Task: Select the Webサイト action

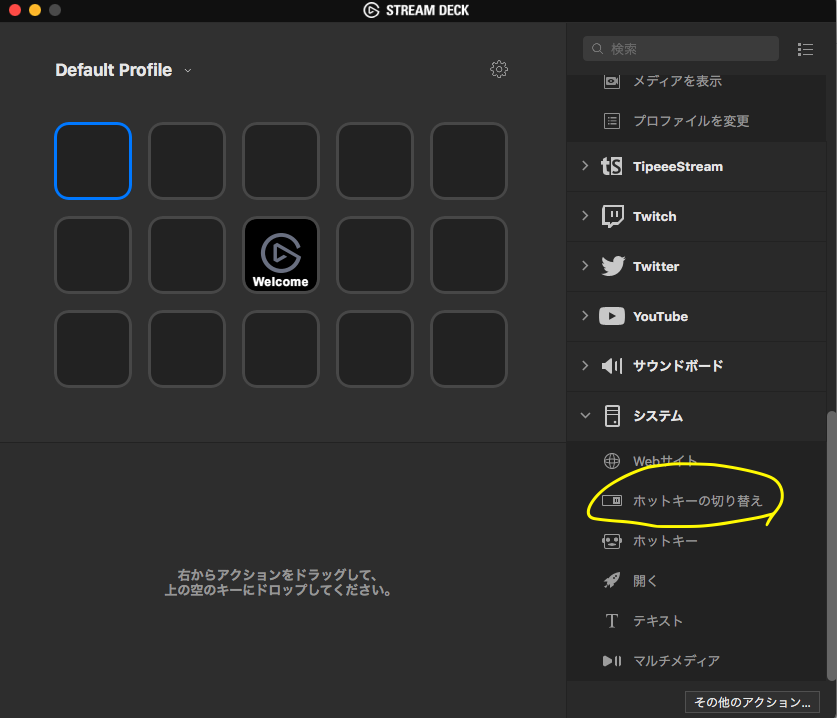Action: click(x=697, y=461)
